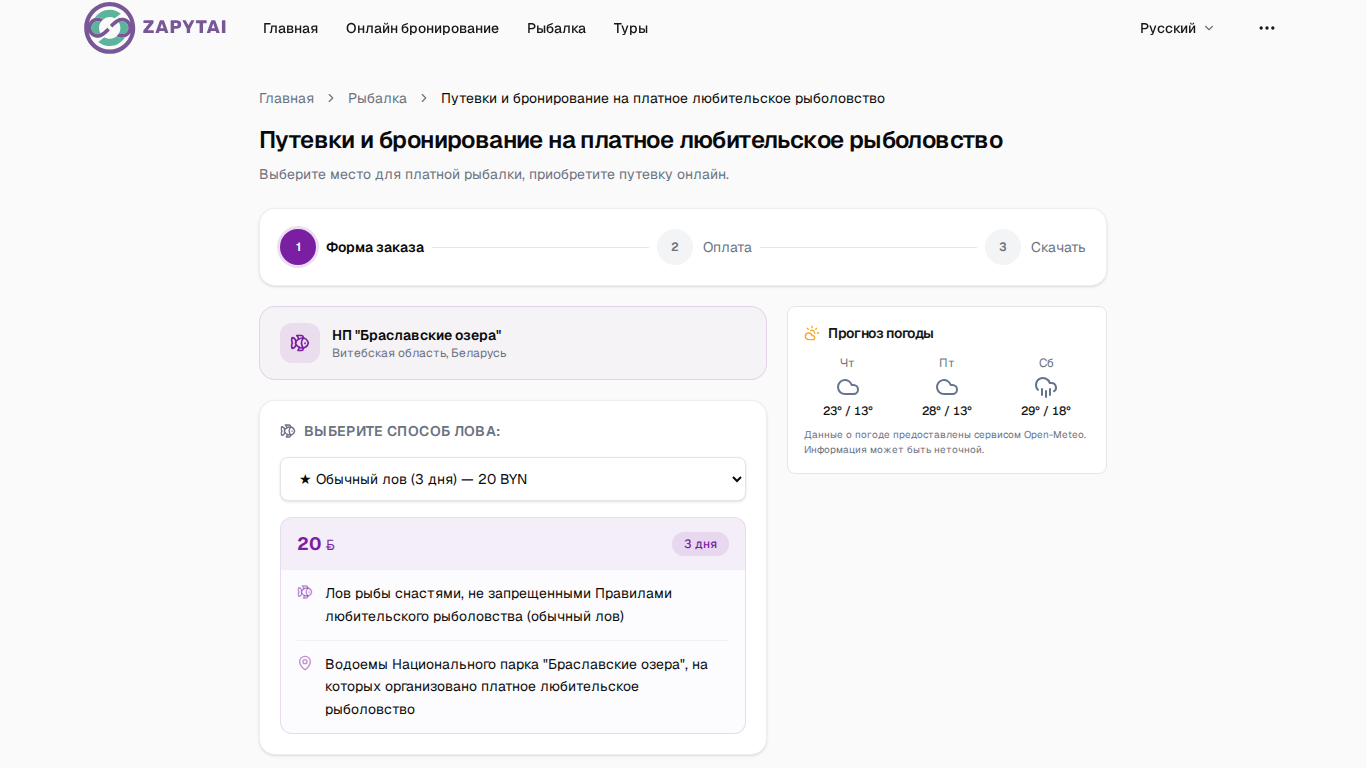Click the НП "Браславские озера" location card
This screenshot has height=768, width=1366.
click(x=513, y=343)
